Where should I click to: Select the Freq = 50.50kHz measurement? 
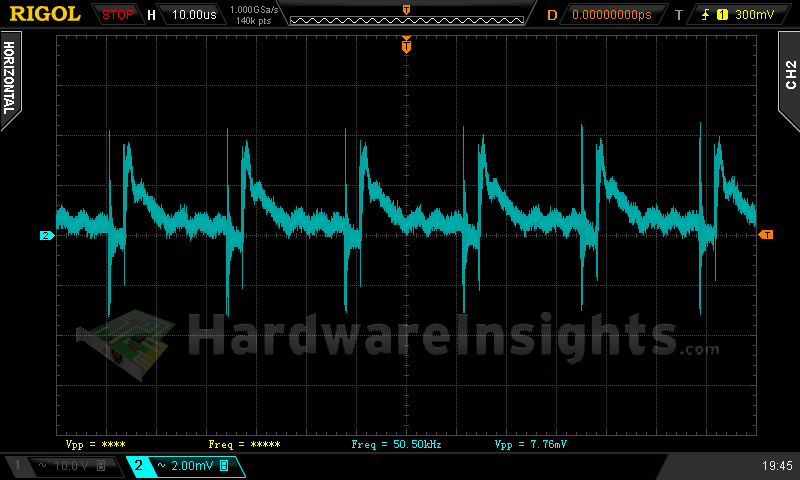(x=396, y=443)
